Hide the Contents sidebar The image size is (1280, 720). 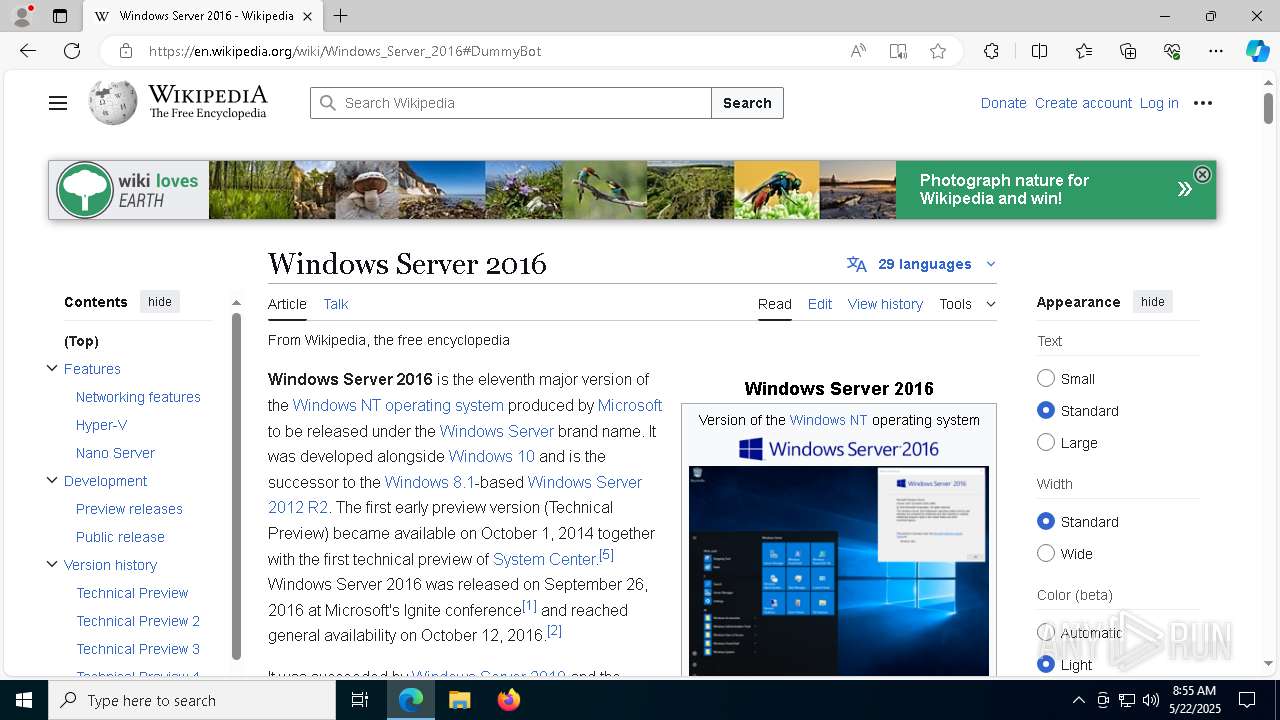160,302
